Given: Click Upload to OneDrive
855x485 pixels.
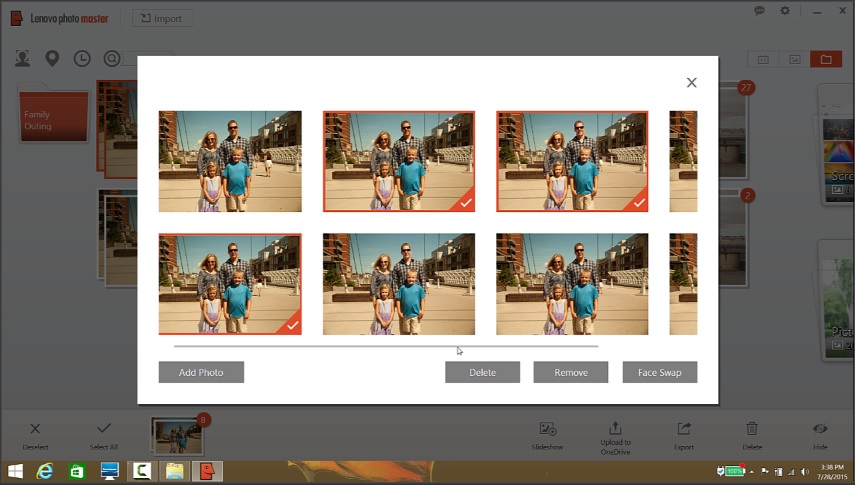Looking at the screenshot, I should click(x=615, y=438).
